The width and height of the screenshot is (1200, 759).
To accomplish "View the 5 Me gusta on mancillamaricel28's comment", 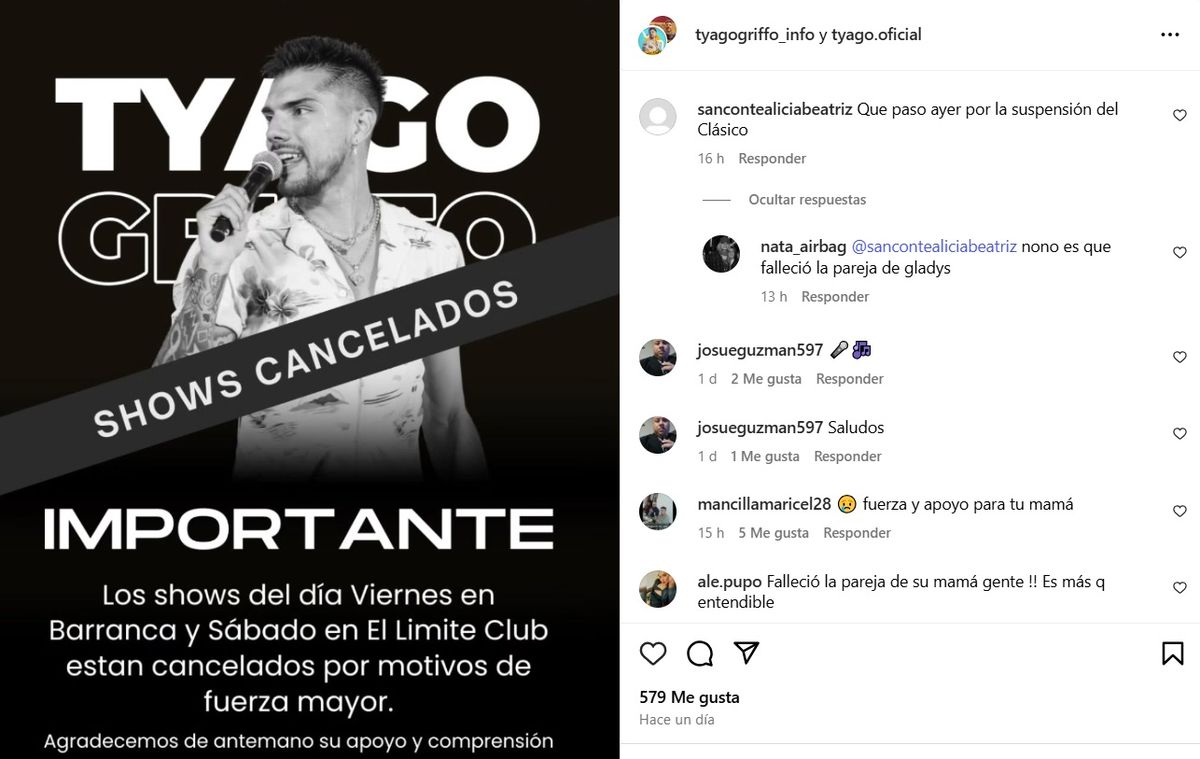I will click(x=773, y=533).
